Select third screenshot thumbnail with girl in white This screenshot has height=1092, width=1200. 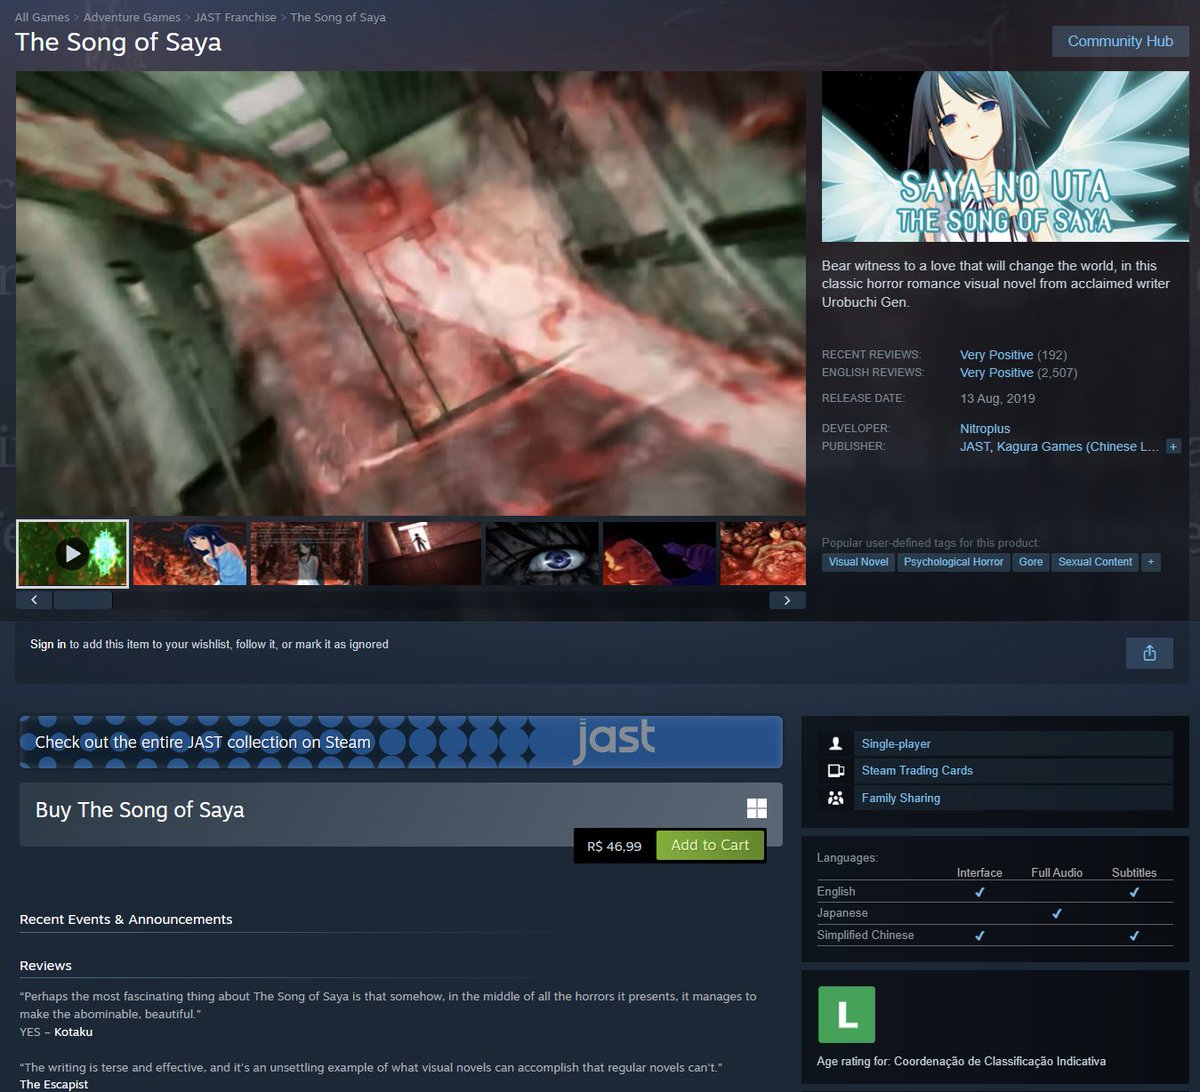point(307,553)
